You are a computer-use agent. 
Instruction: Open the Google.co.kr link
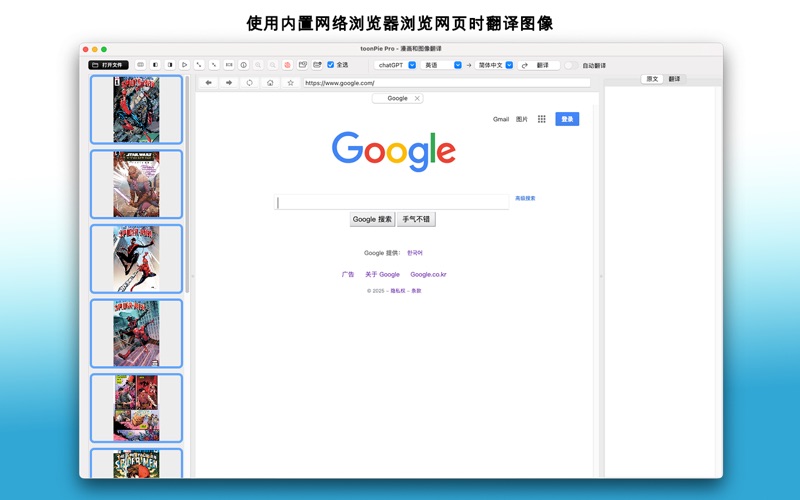click(428, 274)
